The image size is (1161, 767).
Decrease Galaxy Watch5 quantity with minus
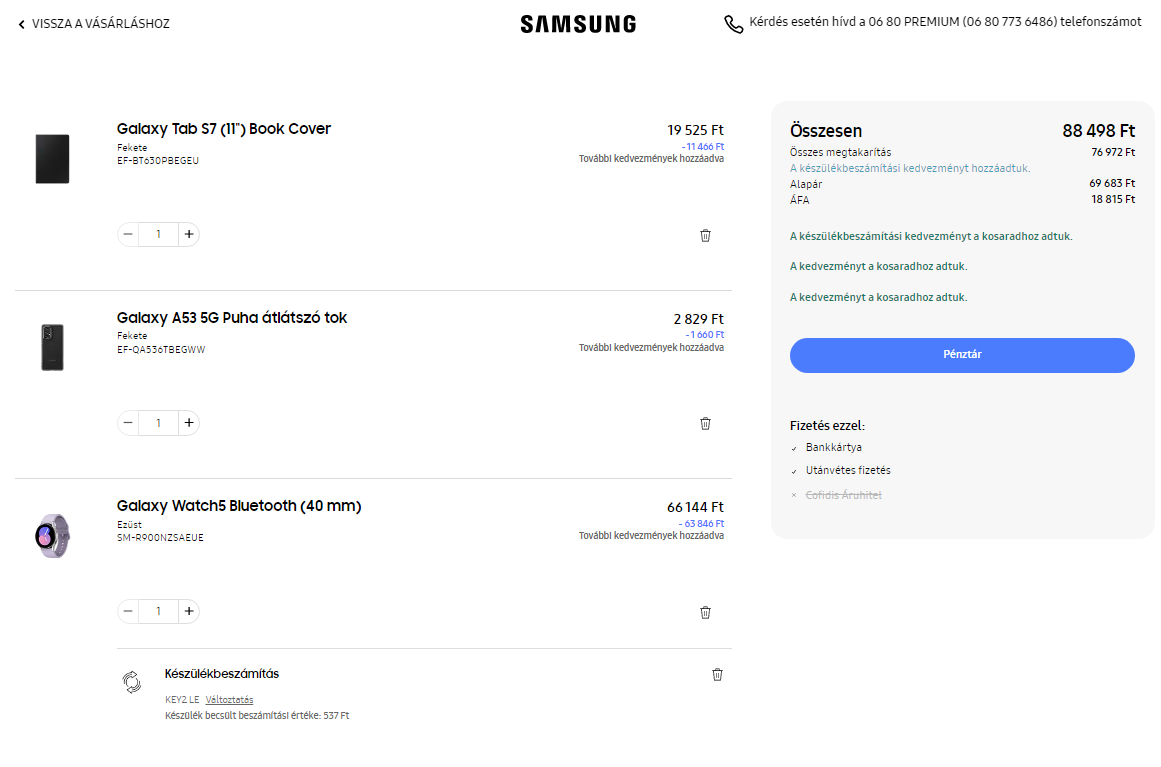coord(128,611)
